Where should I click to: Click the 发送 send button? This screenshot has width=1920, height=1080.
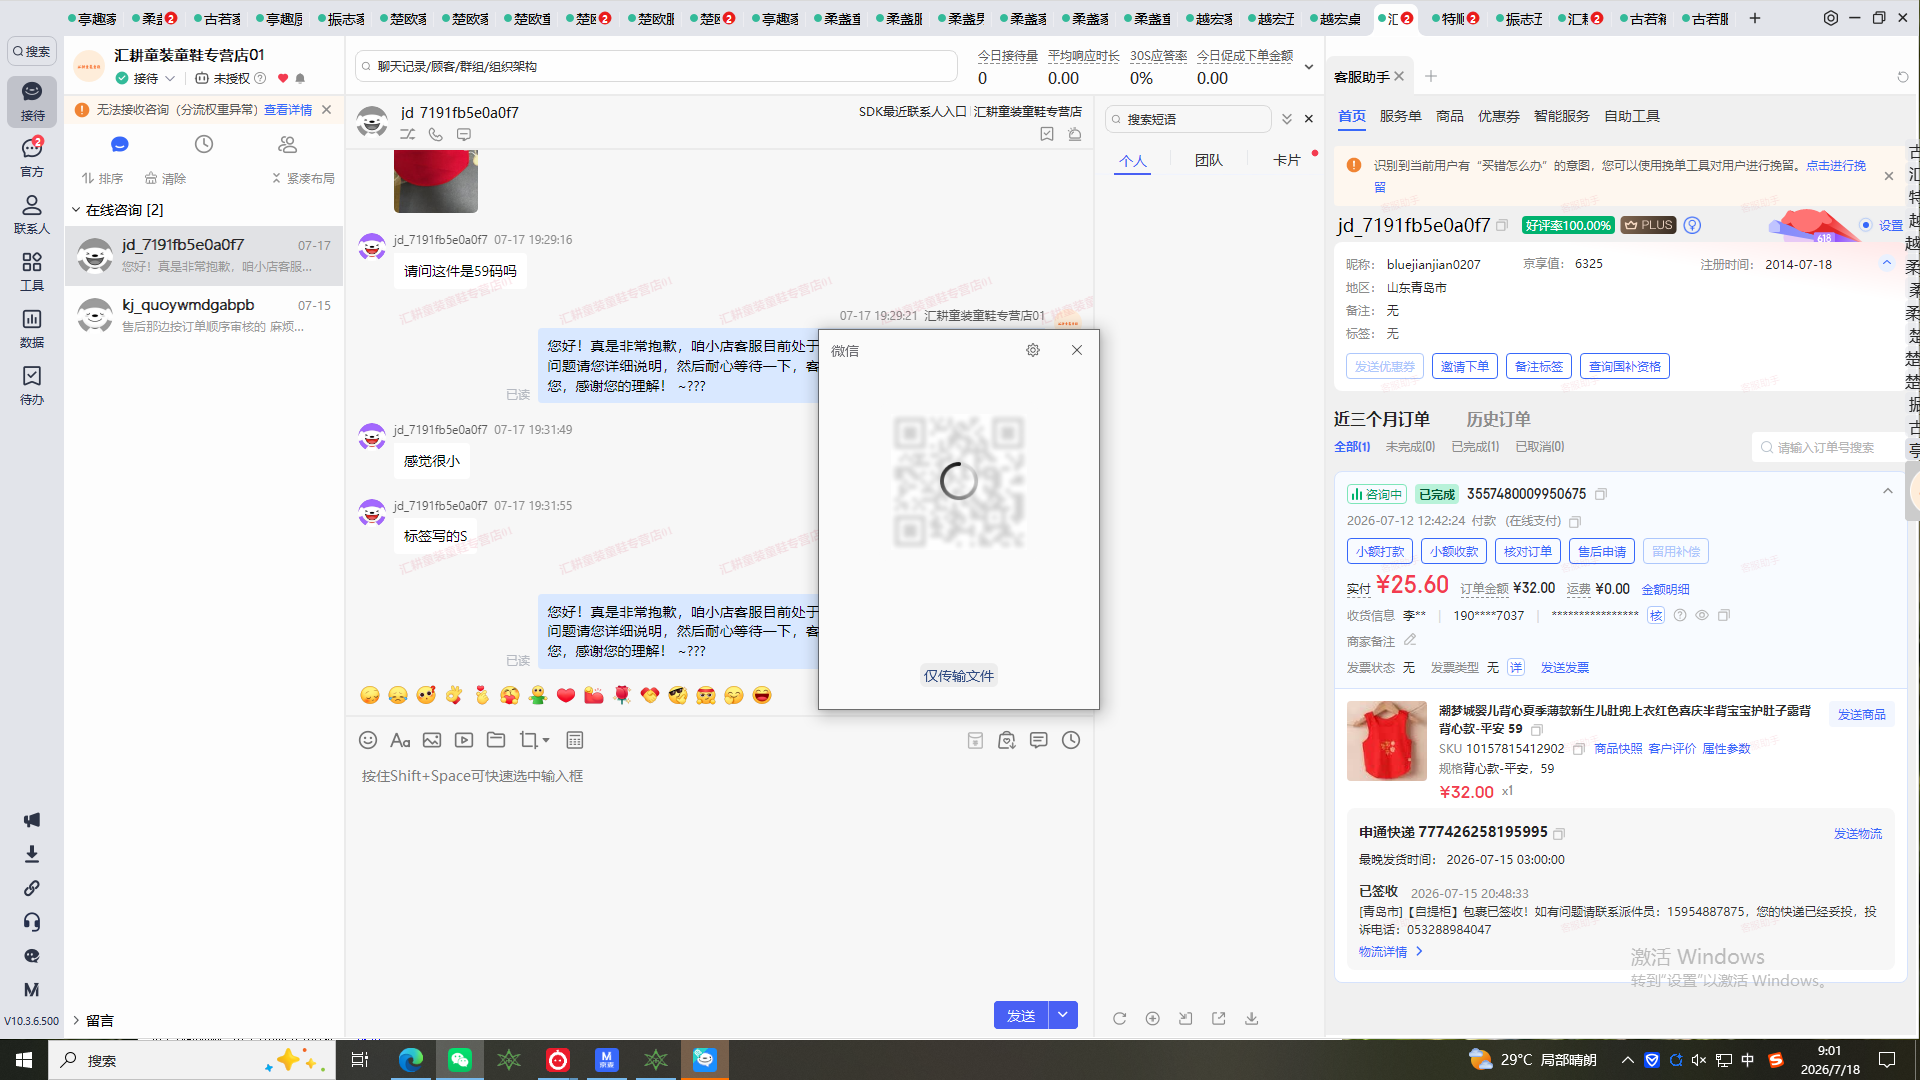point(1021,1015)
